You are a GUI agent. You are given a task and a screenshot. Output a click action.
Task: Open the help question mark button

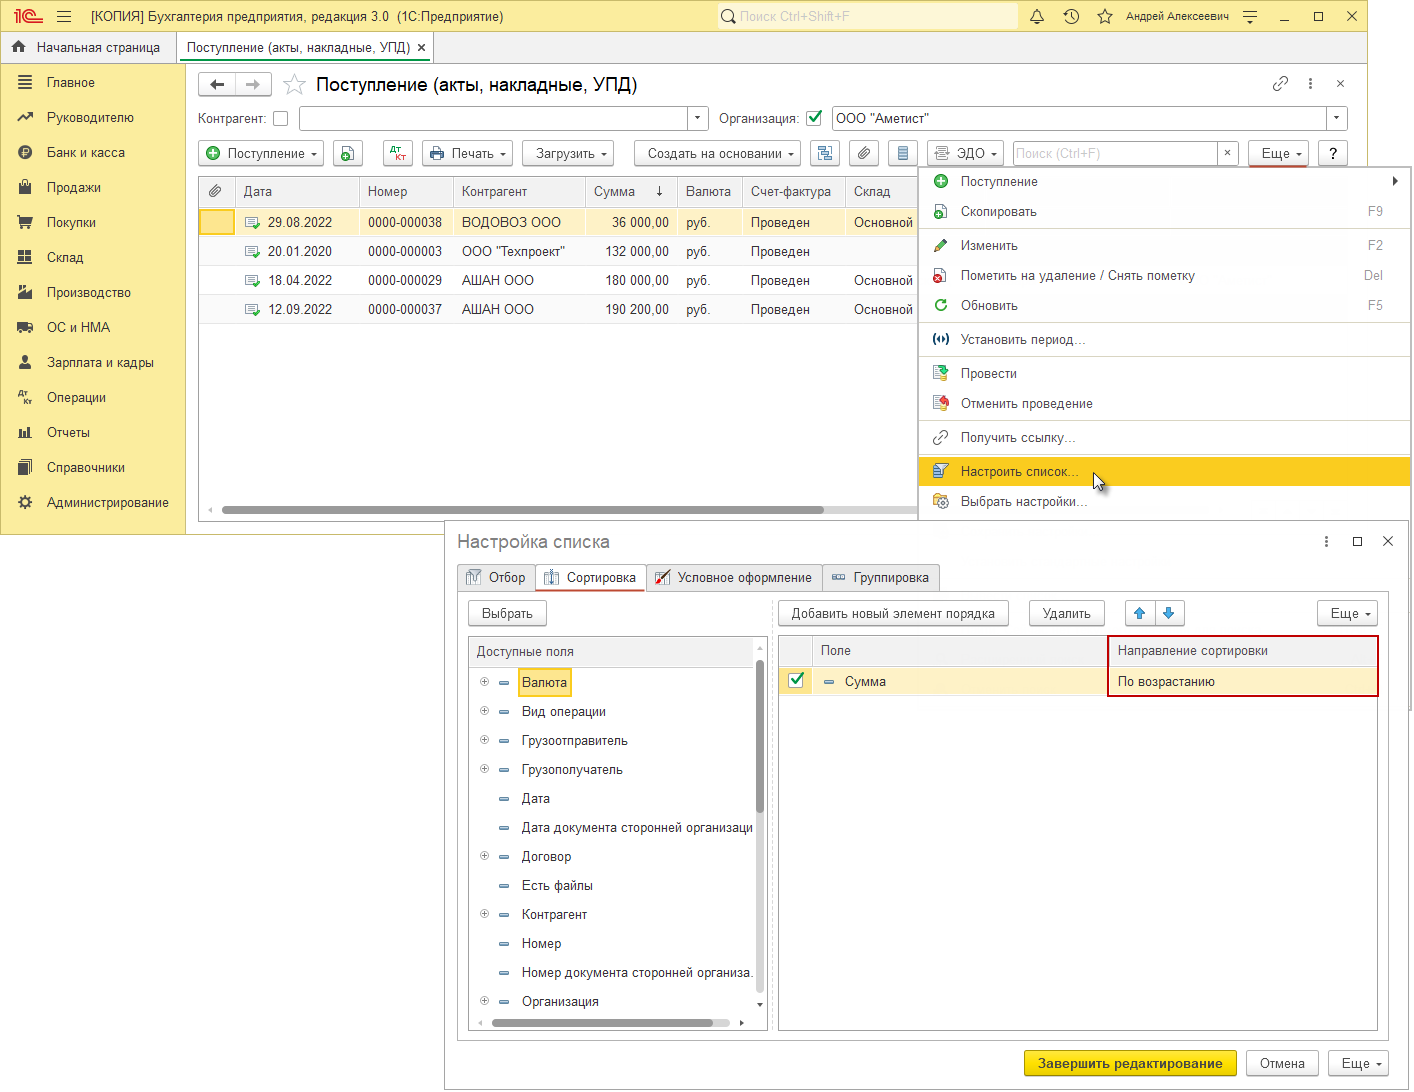1333,153
